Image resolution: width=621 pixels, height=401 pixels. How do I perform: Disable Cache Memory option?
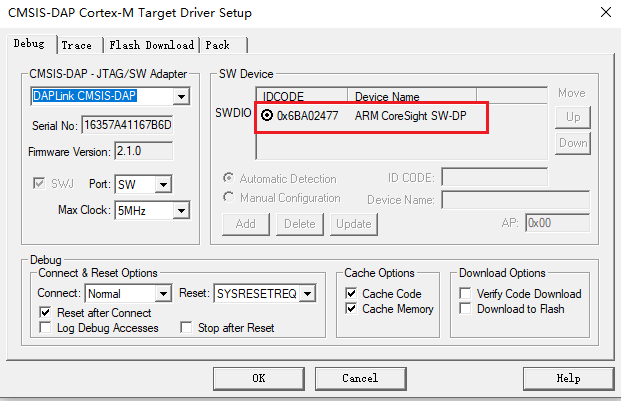[351, 309]
